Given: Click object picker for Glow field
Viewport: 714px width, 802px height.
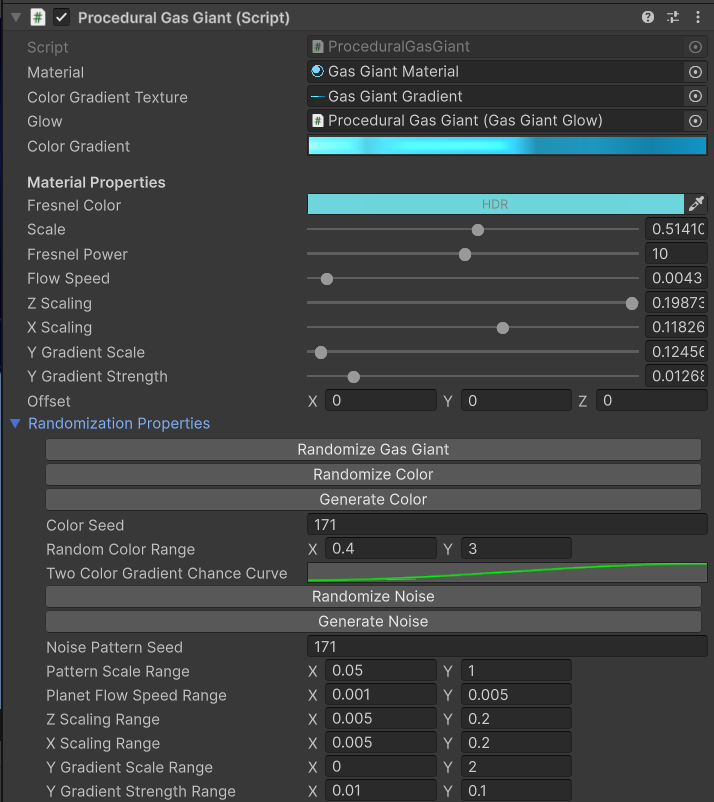Looking at the screenshot, I should click(695, 121).
